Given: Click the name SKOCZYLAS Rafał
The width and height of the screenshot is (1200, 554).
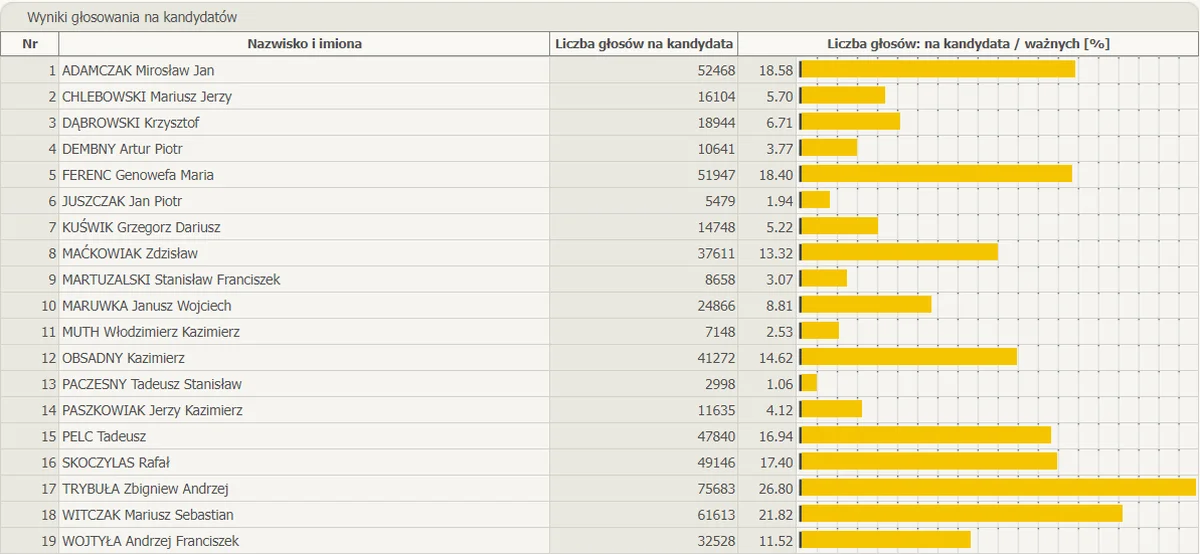Looking at the screenshot, I should [116, 463].
